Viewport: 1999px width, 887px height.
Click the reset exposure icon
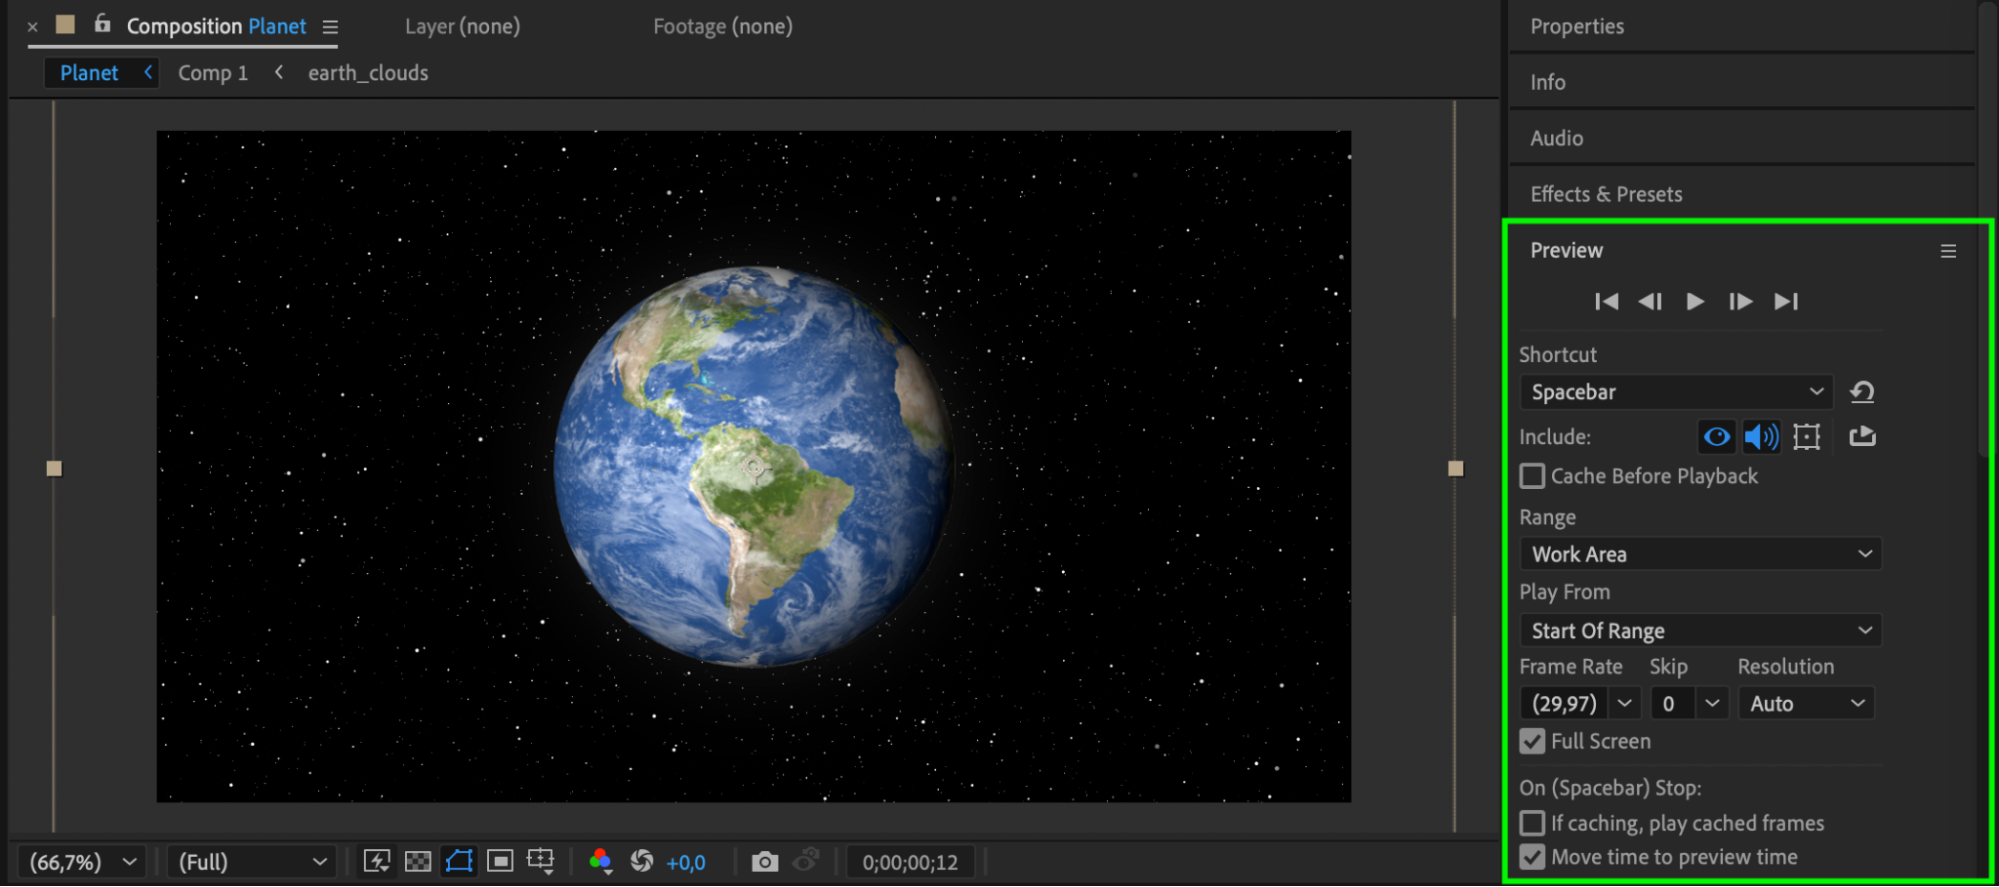coord(642,861)
